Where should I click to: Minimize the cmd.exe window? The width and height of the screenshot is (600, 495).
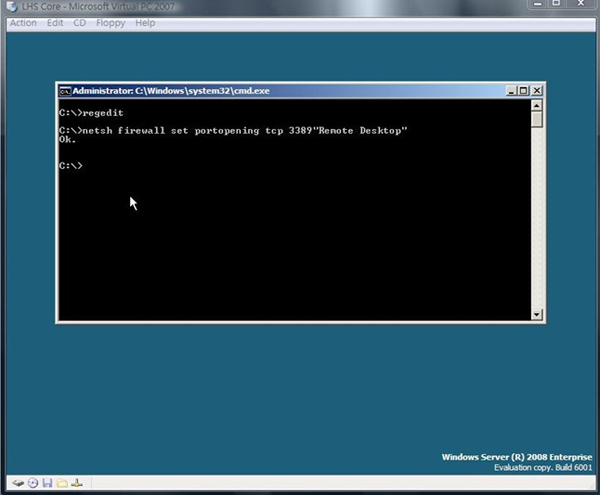coord(509,91)
